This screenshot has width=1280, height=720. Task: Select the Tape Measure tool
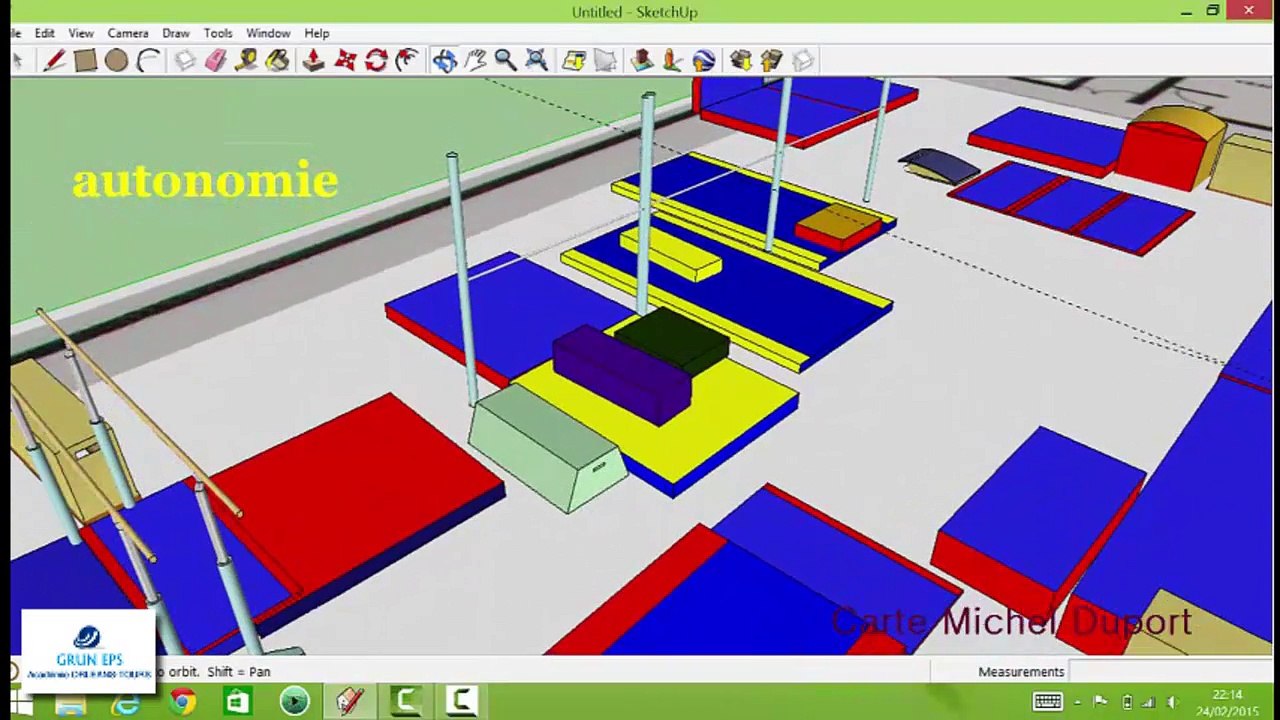point(247,61)
